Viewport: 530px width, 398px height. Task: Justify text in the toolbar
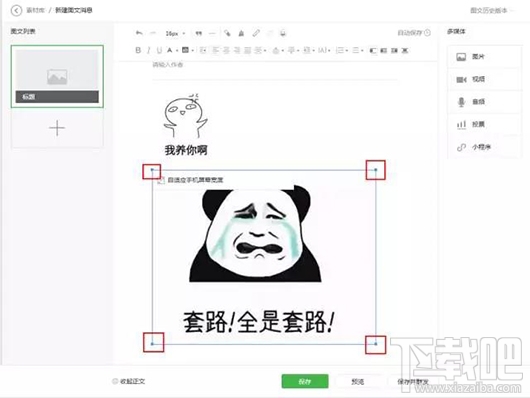click(248, 50)
